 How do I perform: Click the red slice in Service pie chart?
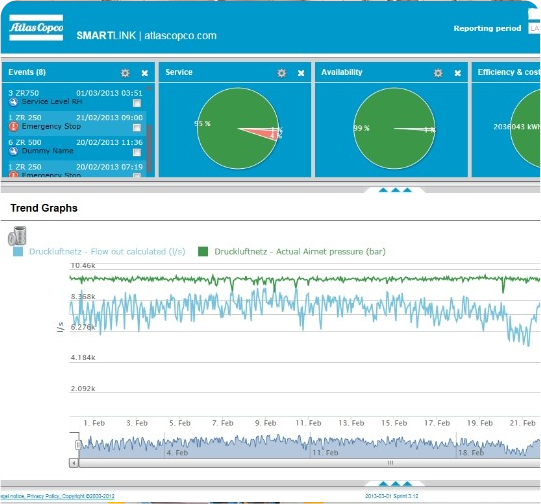pos(265,134)
